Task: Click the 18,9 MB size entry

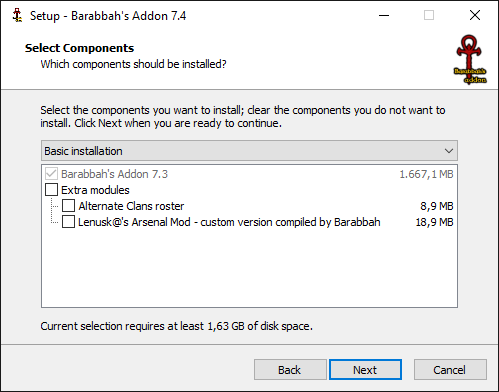Action: pyautogui.click(x=434, y=222)
